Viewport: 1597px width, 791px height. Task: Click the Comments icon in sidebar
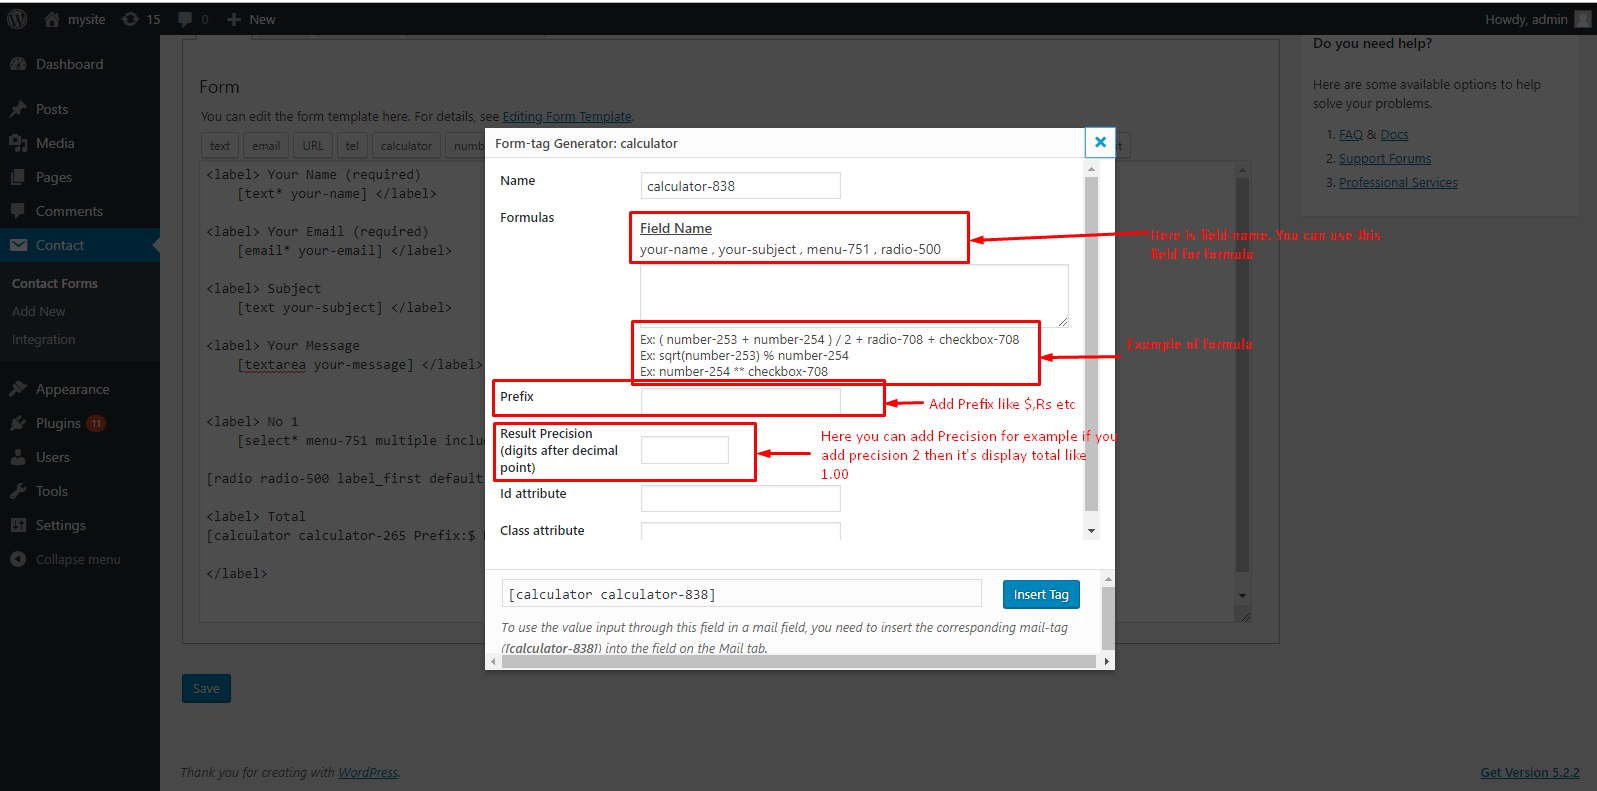click(18, 211)
